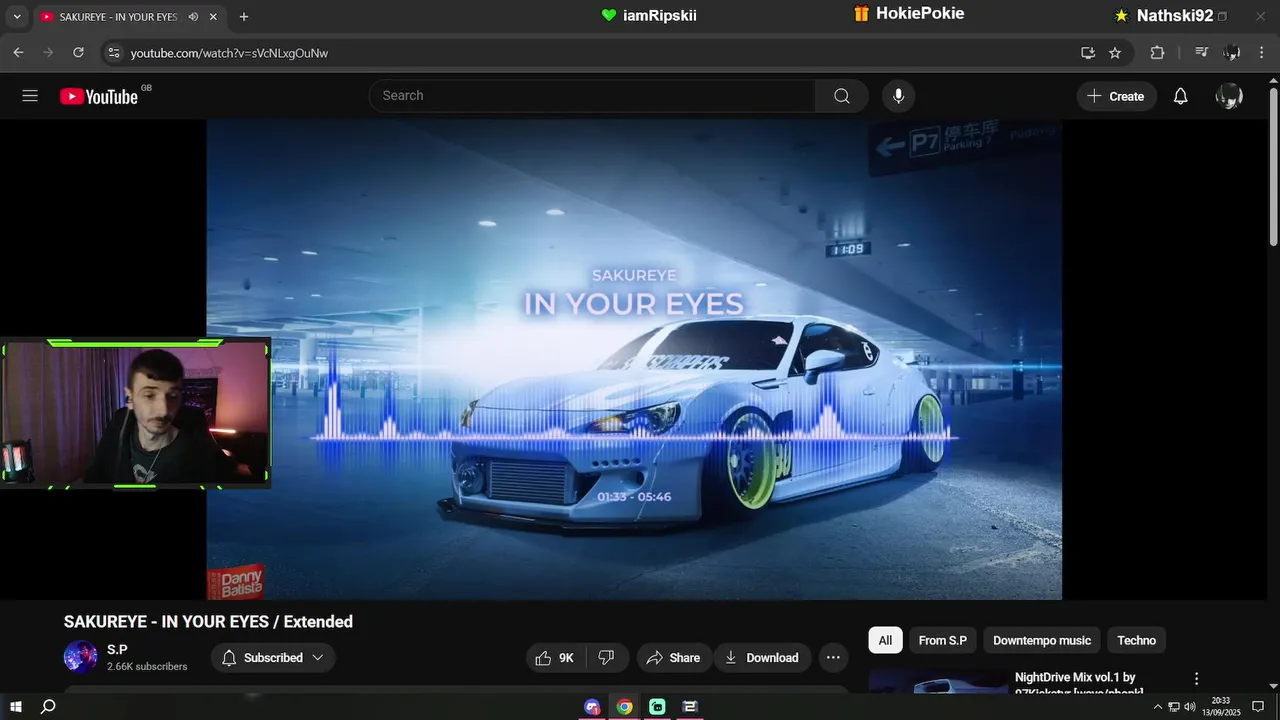
Task: Reload the YouTube page
Action: pos(78,53)
